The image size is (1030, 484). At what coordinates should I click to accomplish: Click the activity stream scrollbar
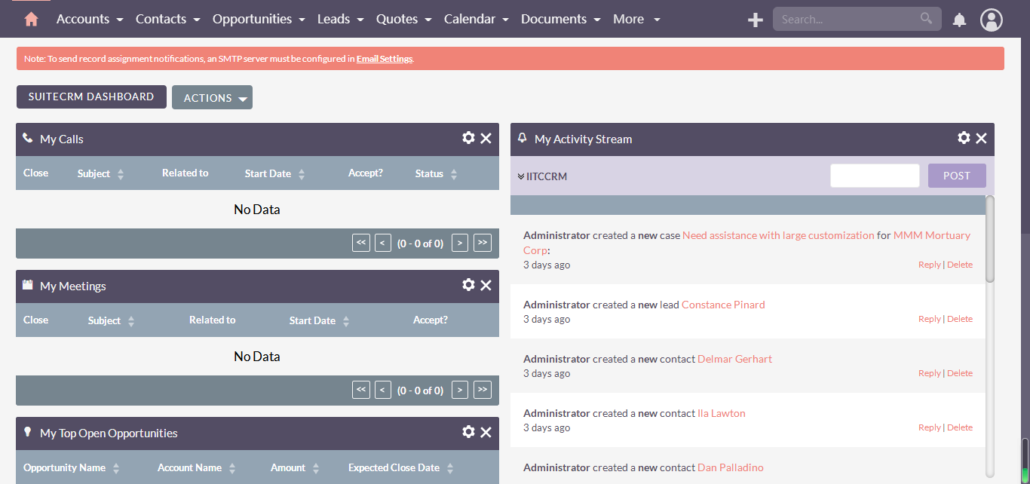click(x=990, y=240)
